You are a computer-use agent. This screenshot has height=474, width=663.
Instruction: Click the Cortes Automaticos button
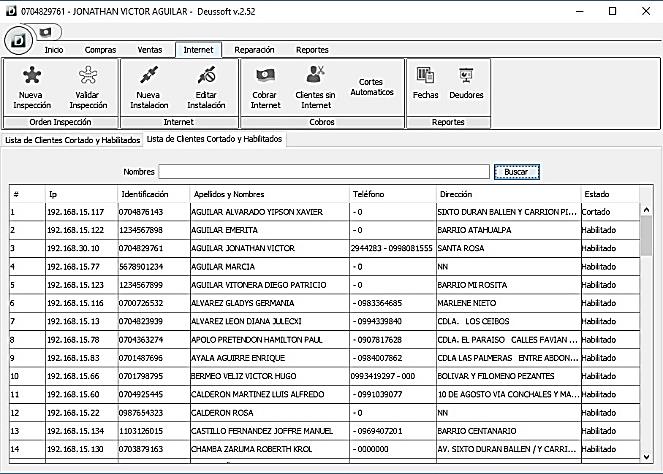pyautogui.click(x=371, y=86)
